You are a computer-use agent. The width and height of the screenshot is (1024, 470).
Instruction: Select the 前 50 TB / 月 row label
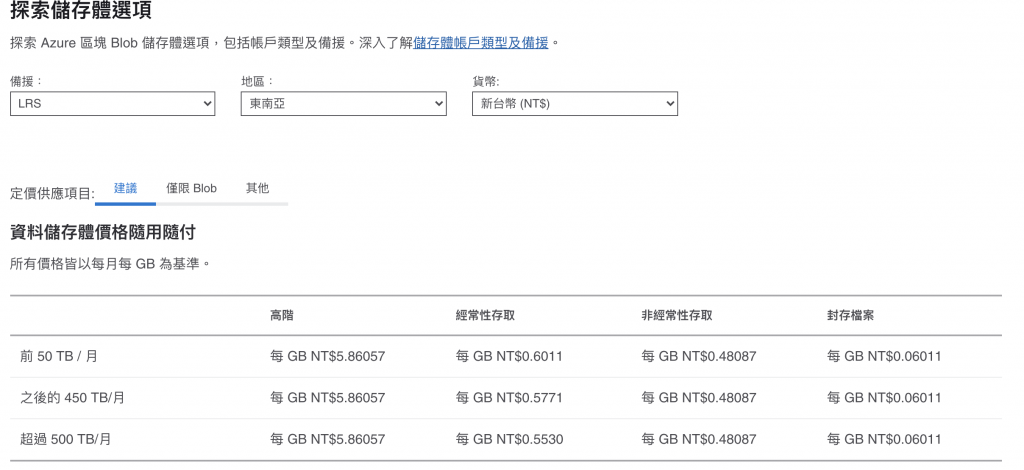59,356
